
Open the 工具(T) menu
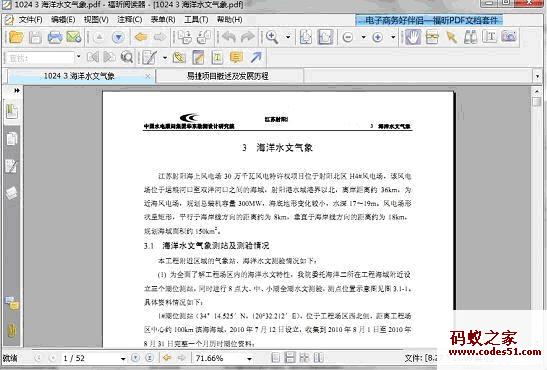point(196,20)
